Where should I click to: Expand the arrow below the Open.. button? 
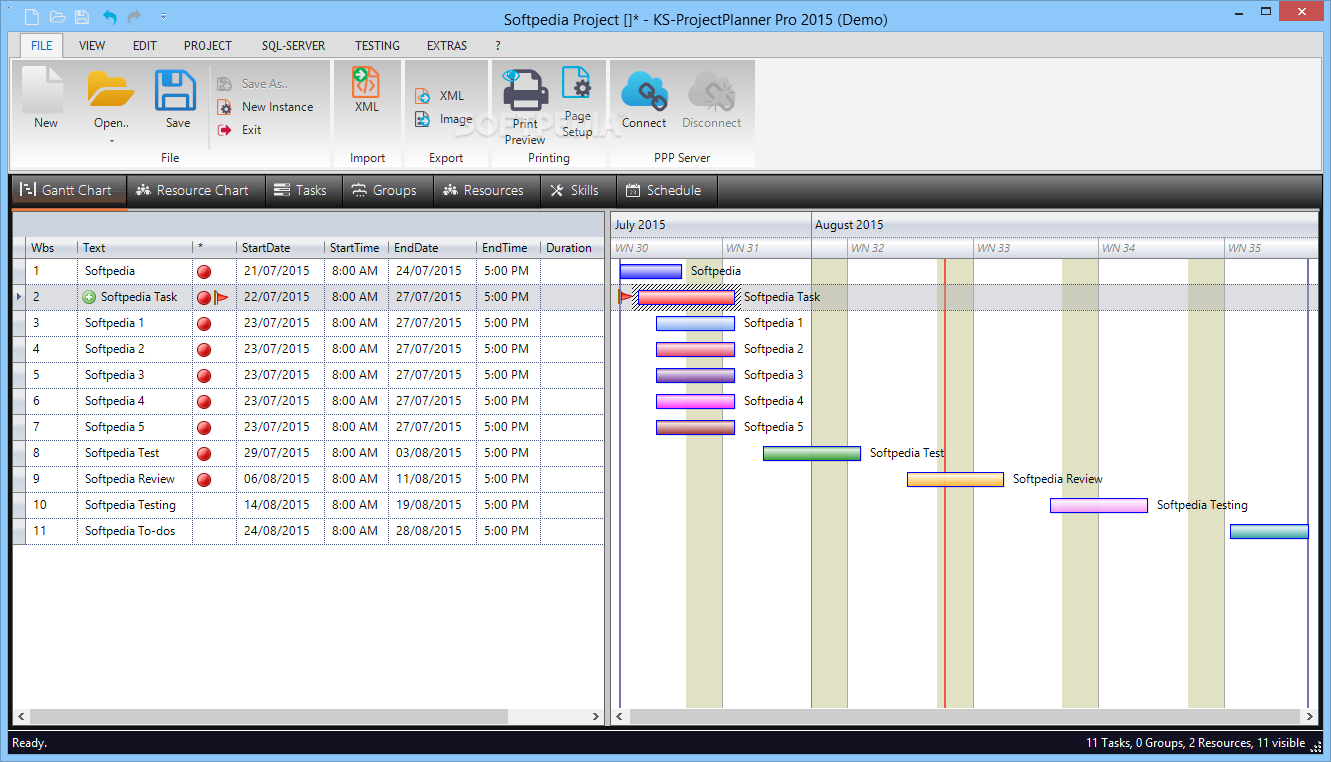tap(111, 141)
